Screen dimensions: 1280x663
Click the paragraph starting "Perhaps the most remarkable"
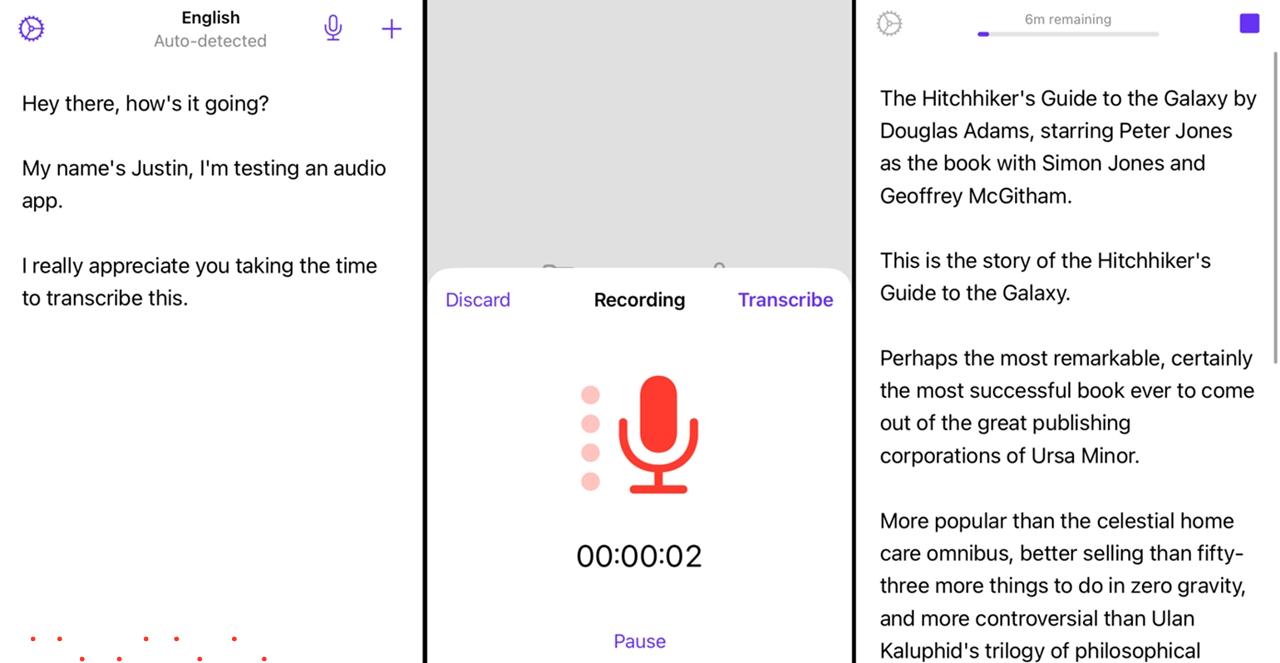pos(1067,407)
